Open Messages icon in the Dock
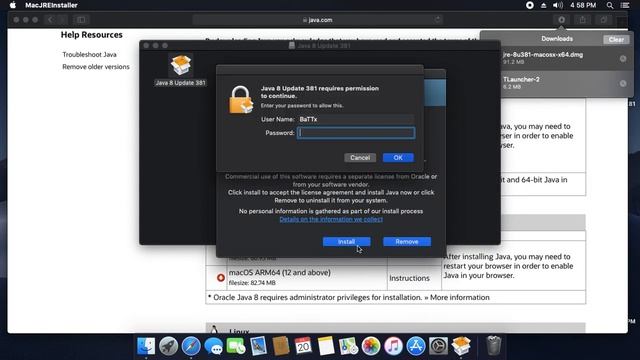This screenshot has height=360, width=640. tap(213, 346)
